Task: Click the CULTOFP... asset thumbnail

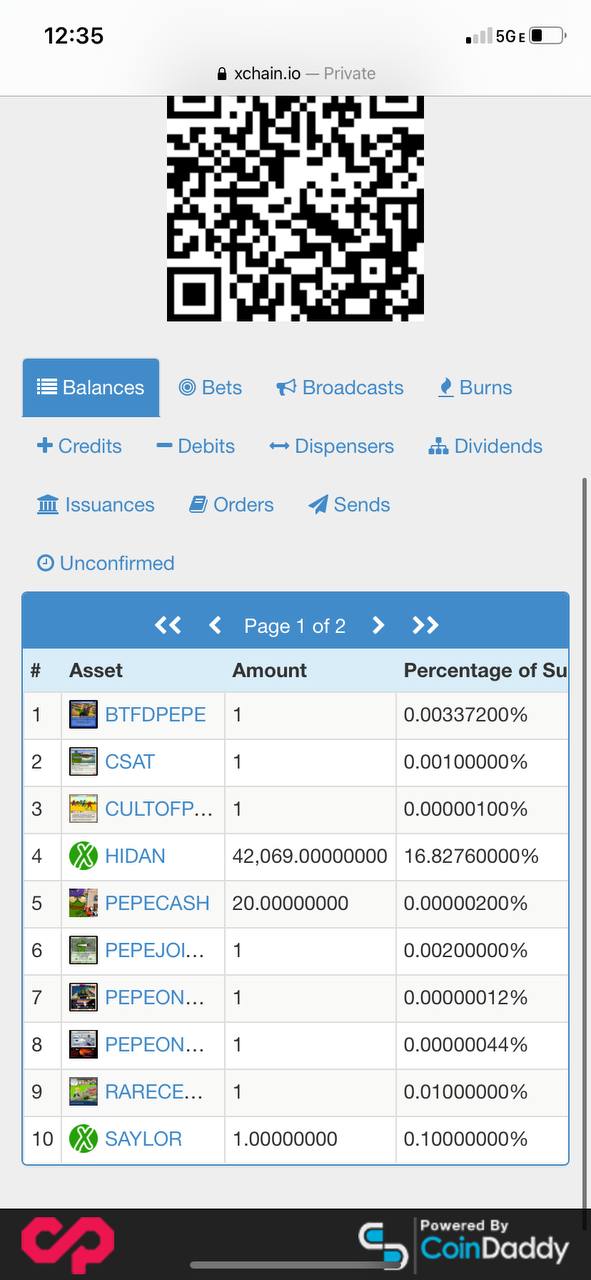Action: 83,808
